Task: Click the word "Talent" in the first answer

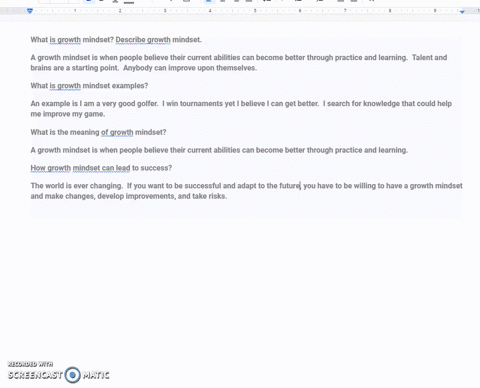Action: (423, 57)
